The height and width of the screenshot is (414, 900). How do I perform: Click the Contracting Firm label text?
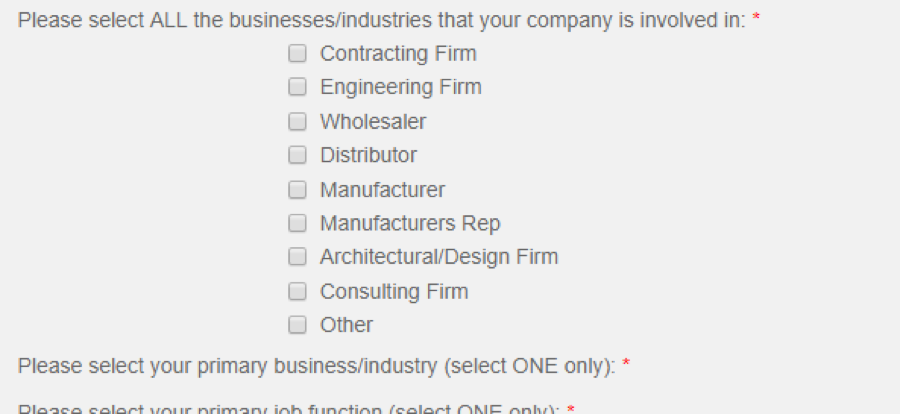pyautogui.click(x=398, y=53)
